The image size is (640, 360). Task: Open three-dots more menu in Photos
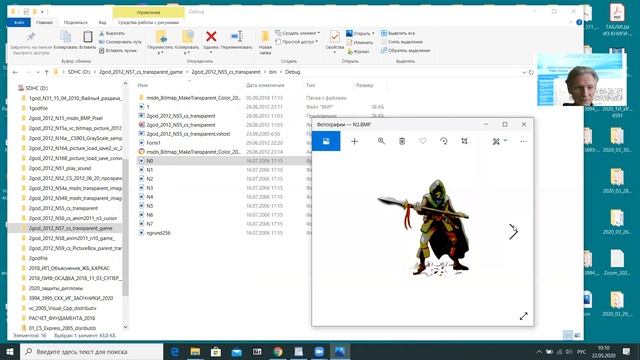pyautogui.click(x=524, y=141)
